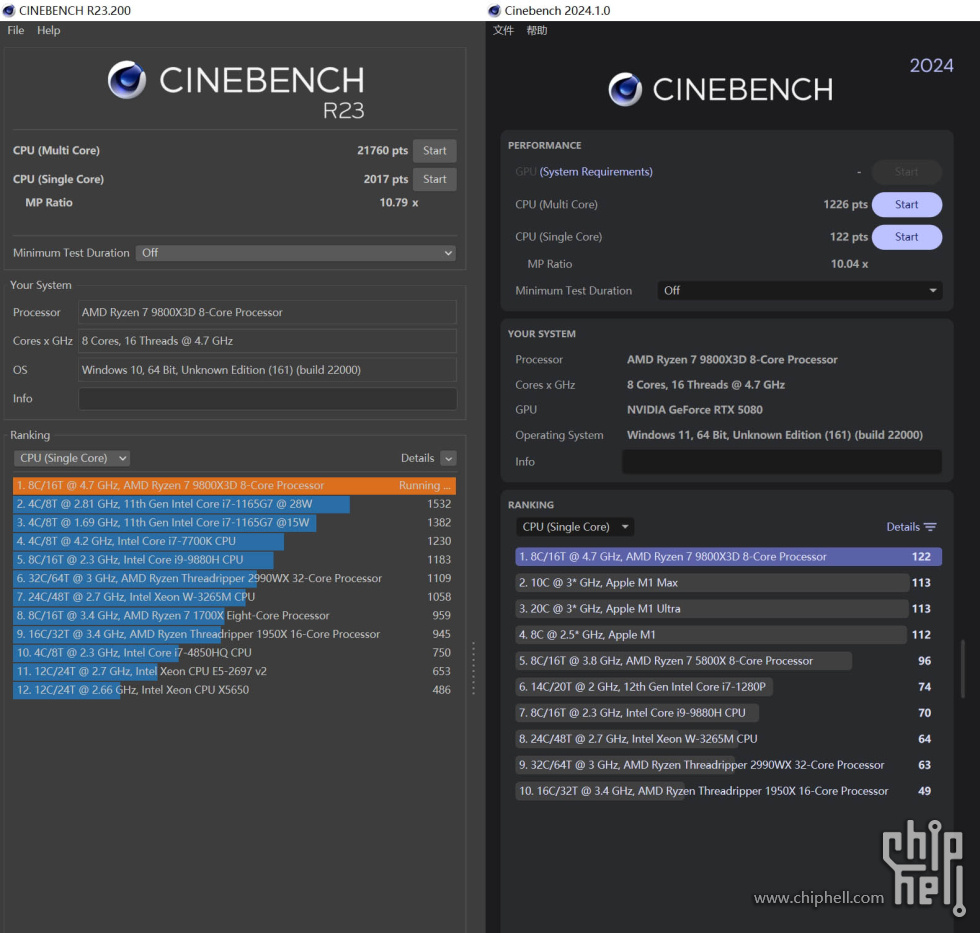Select the Ryzen 7 1700X ranking row
The height and width of the screenshot is (933, 980).
click(234, 616)
